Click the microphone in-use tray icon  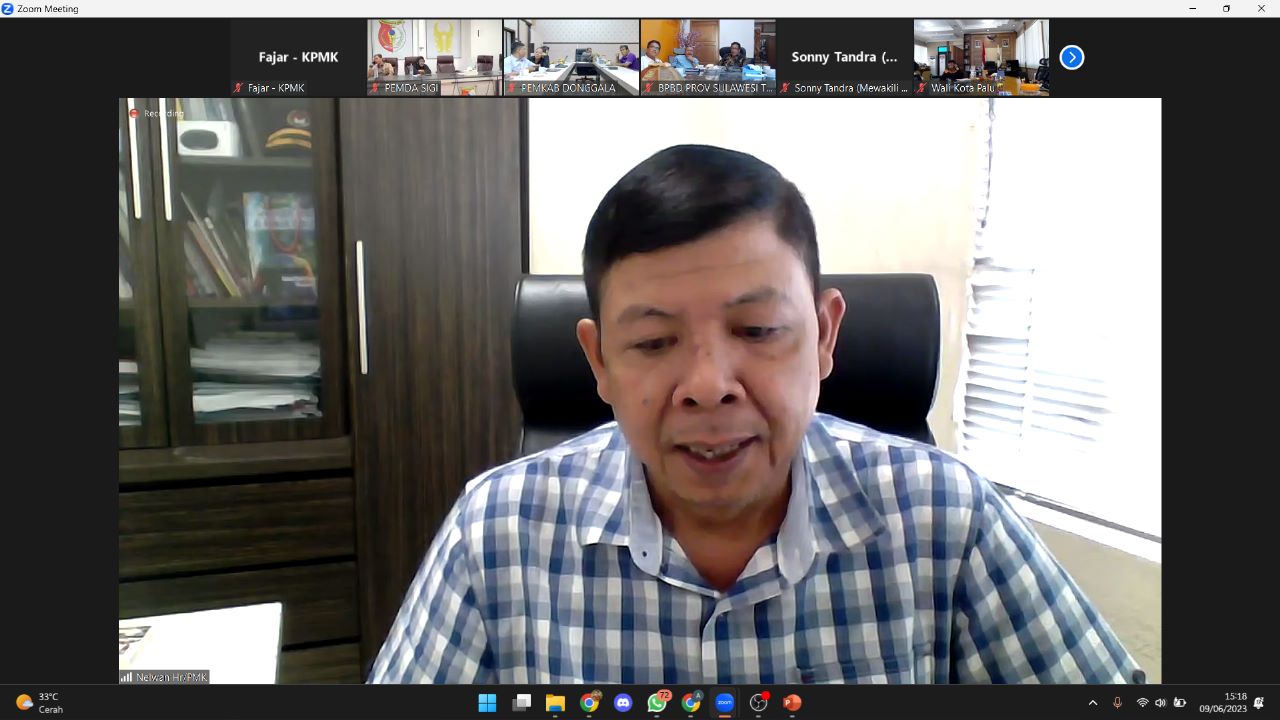pos(1117,703)
